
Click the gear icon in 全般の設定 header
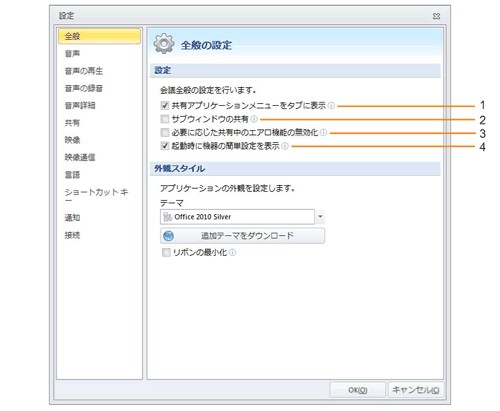(x=164, y=44)
